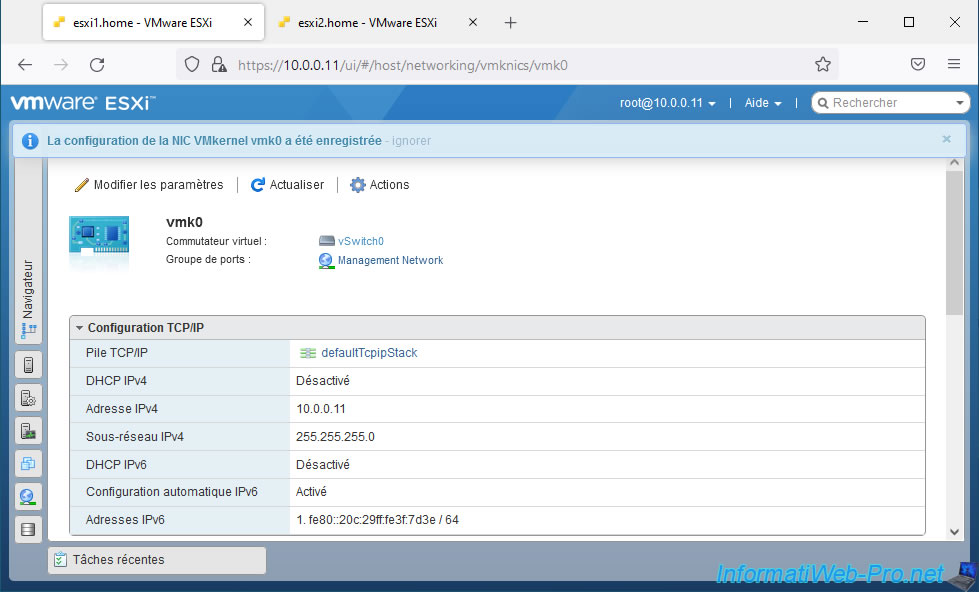
Task: Select the subnet value 255.255.255.0
Action: click(x=335, y=437)
